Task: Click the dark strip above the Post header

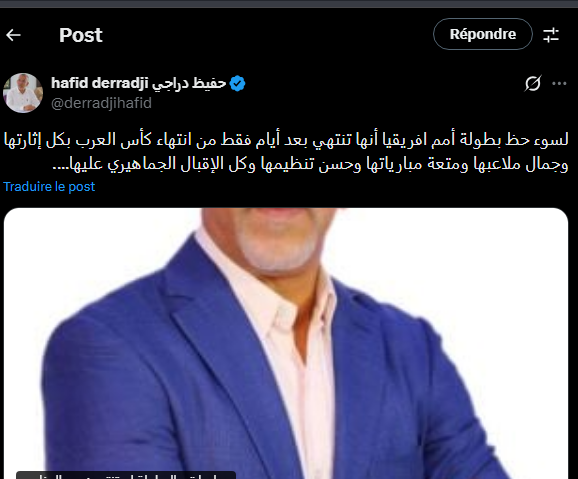Action: [x=289, y=4]
